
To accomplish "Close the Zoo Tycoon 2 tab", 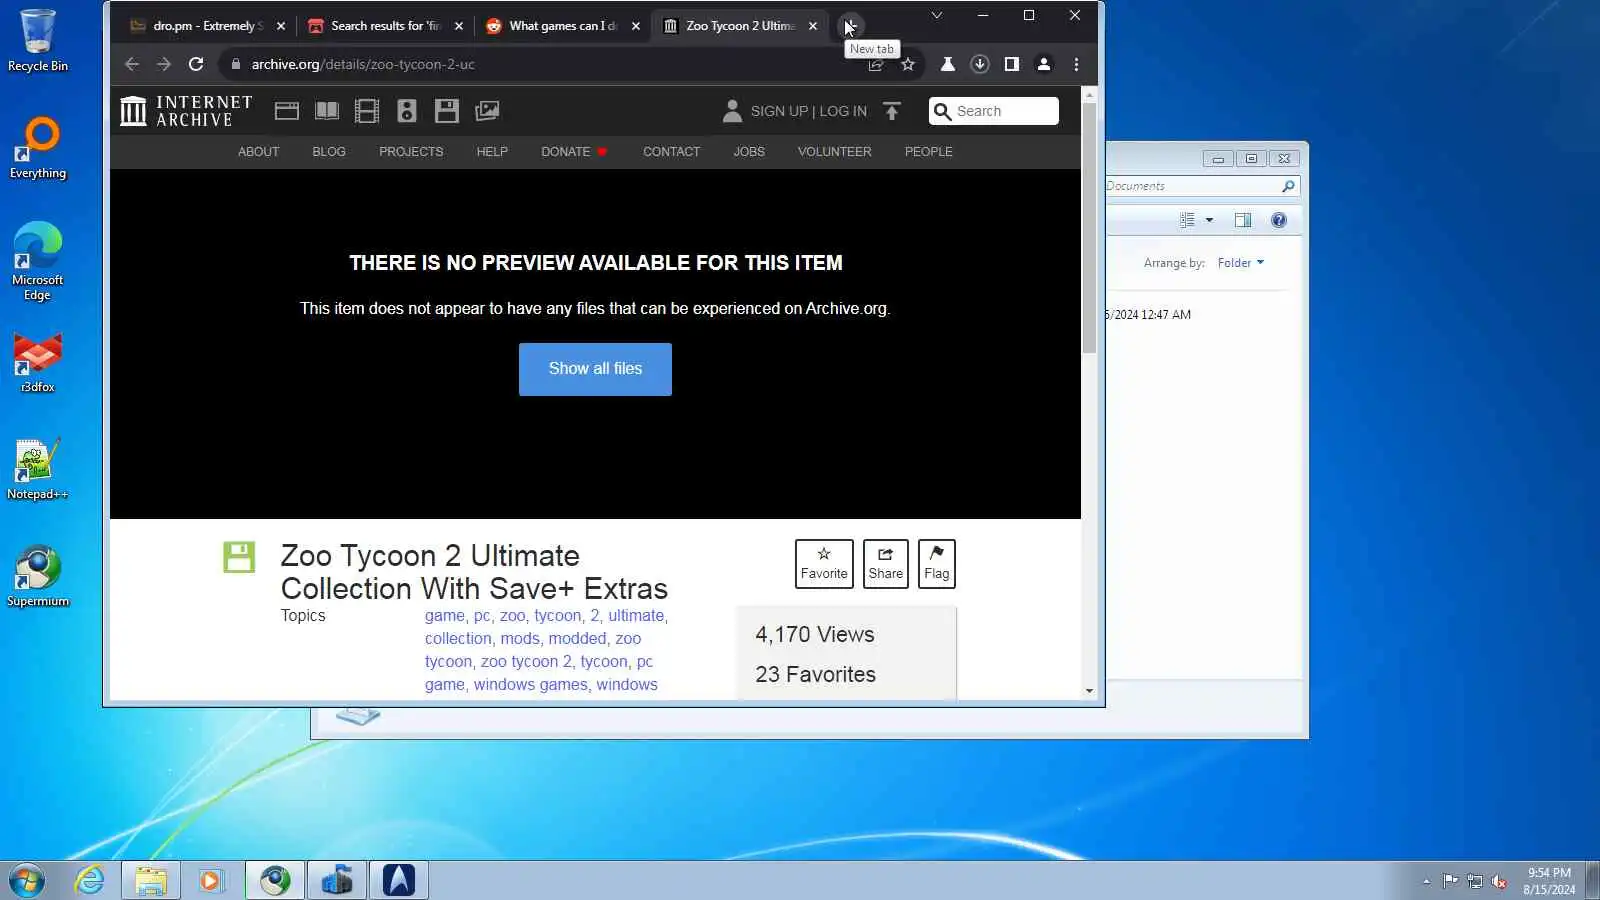I will tap(813, 26).
